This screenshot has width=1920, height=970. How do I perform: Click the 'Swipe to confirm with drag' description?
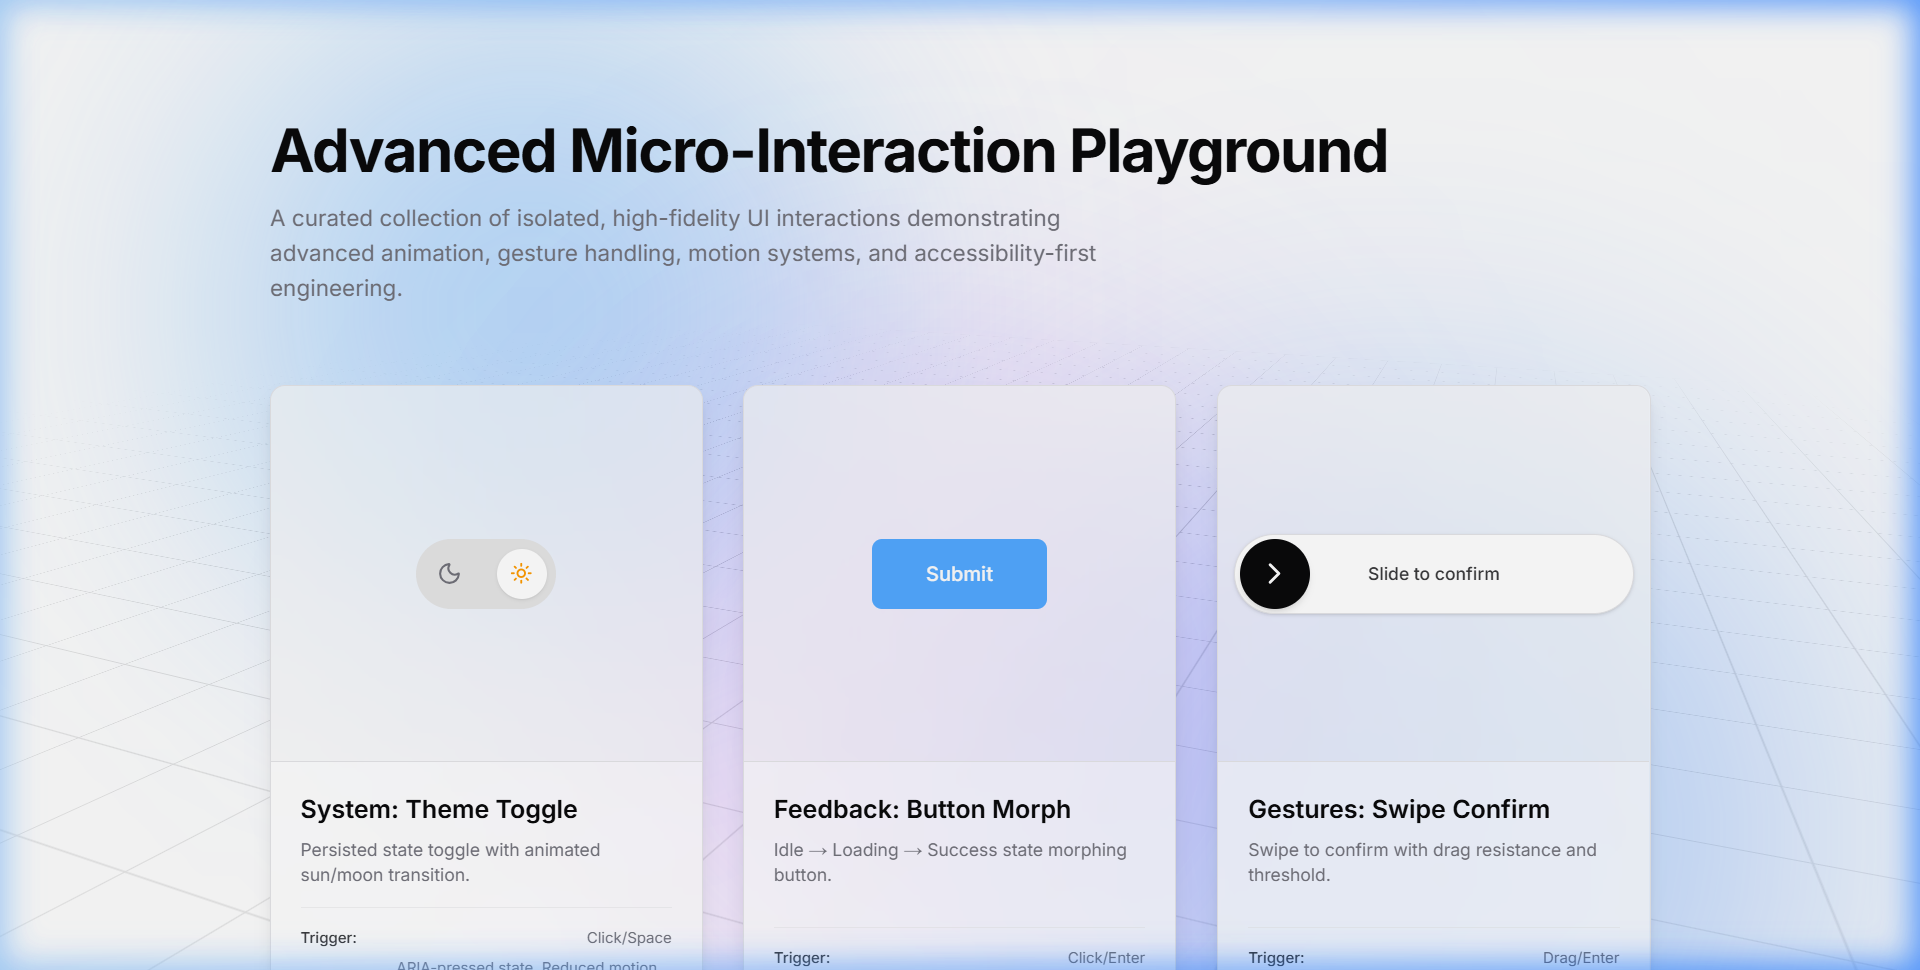[1422, 862]
